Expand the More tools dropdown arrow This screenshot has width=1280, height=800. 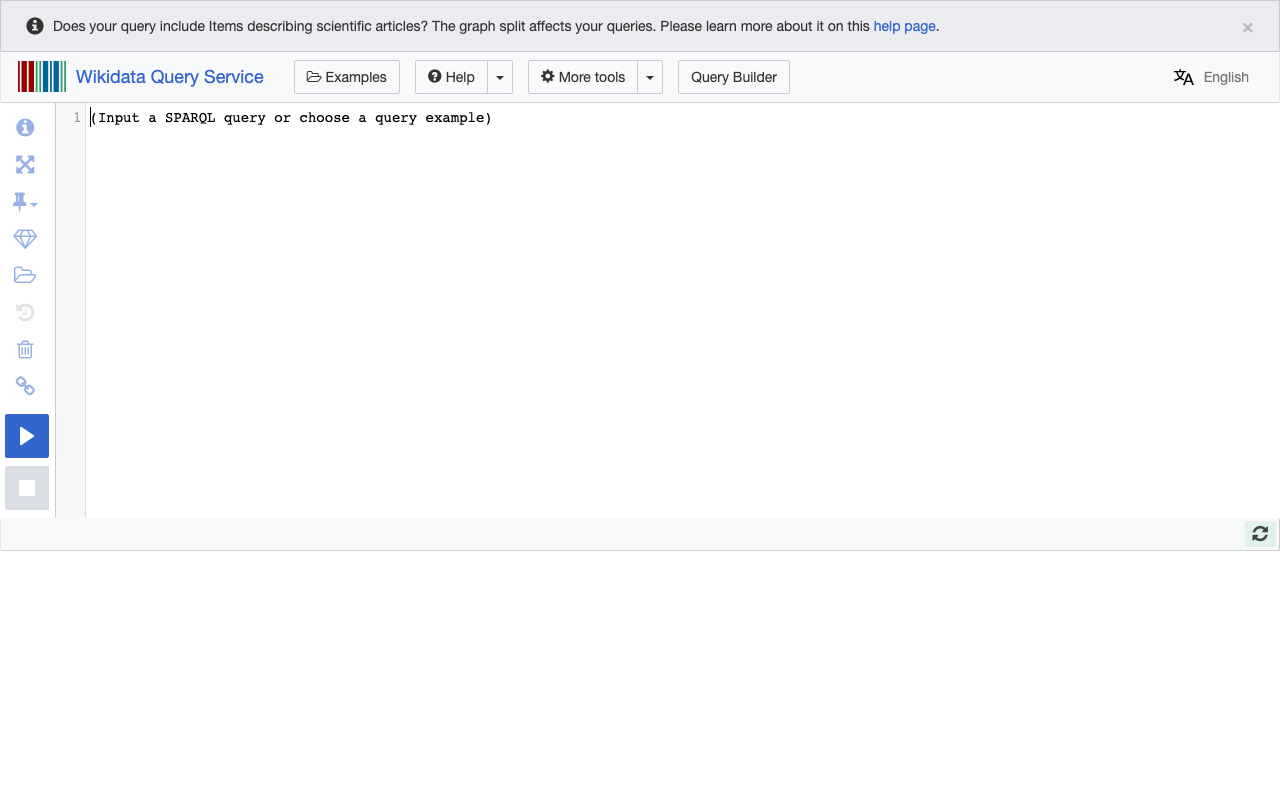point(649,77)
